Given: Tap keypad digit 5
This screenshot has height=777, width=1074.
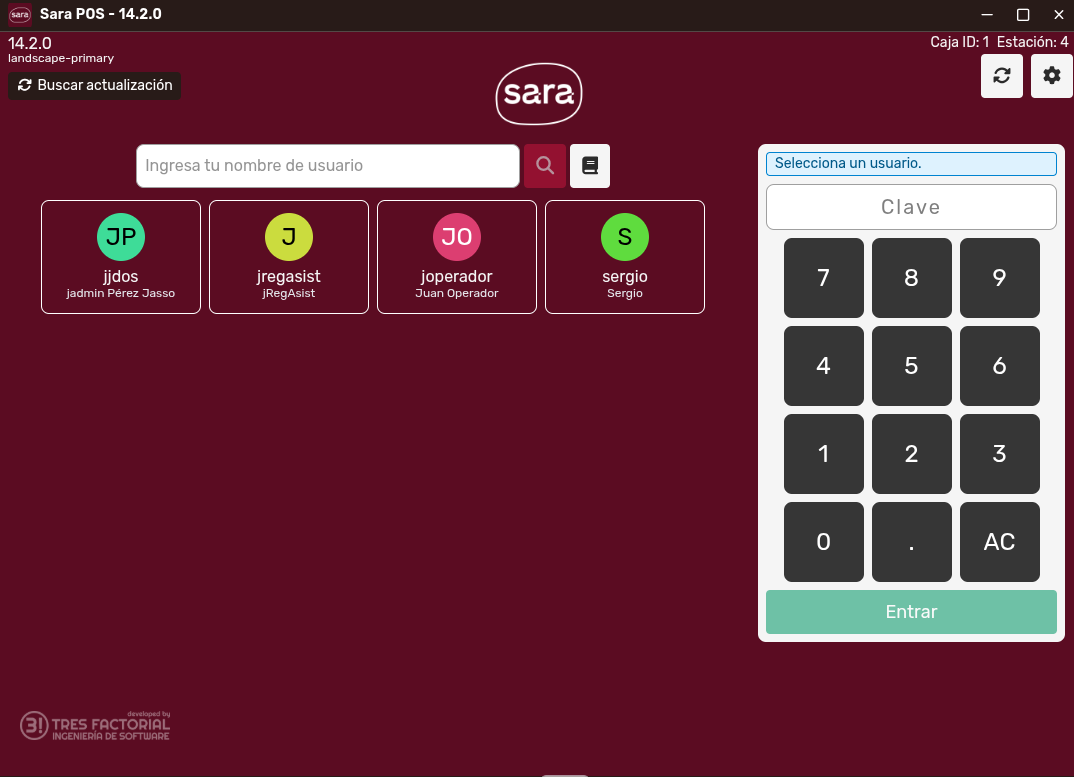Looking at the screenshot, I should 912,366.
